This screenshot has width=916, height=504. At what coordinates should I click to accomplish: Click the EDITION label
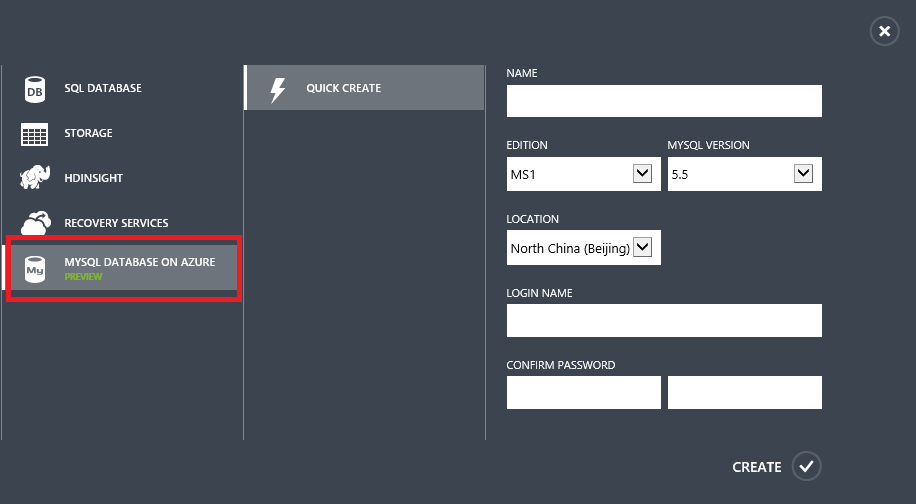(527, 145)
